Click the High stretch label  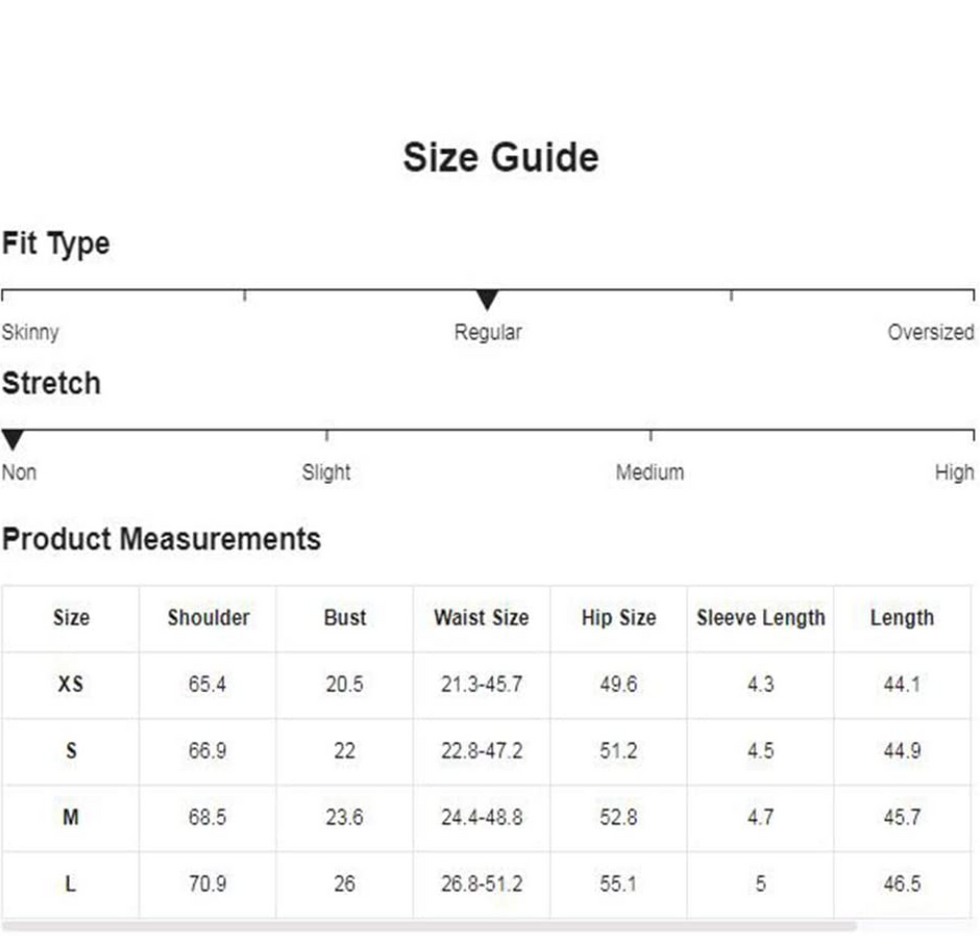click(x=954, y=472)
